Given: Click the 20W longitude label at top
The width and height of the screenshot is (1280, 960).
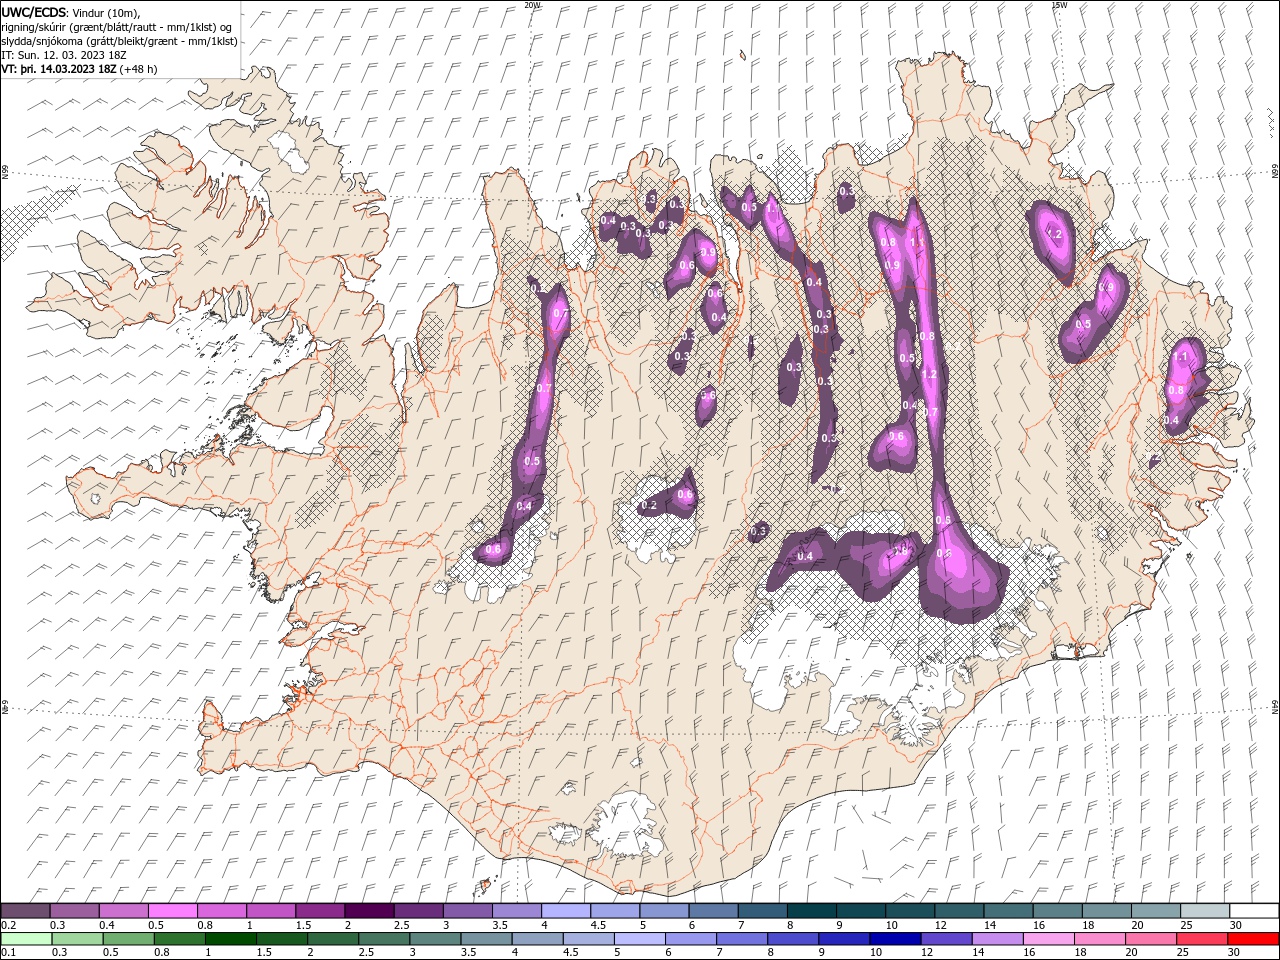Looking at the screenshot, I should [532, 5].
